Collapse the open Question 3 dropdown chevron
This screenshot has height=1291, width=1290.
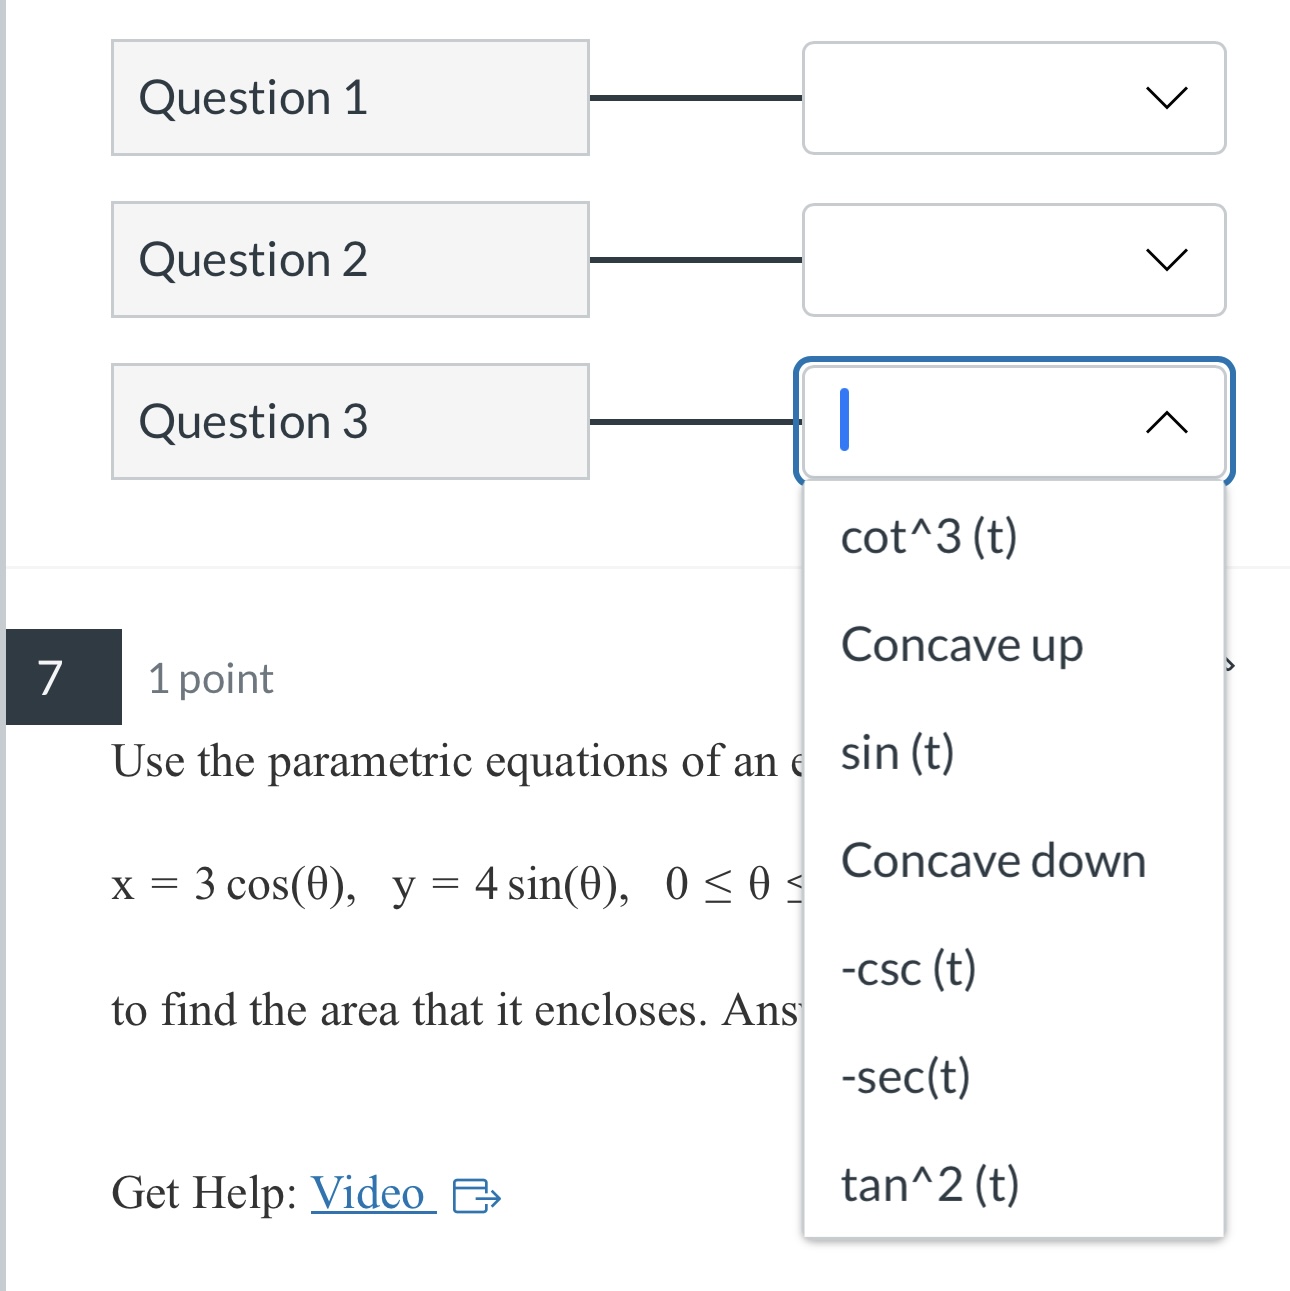(1166, 422)
